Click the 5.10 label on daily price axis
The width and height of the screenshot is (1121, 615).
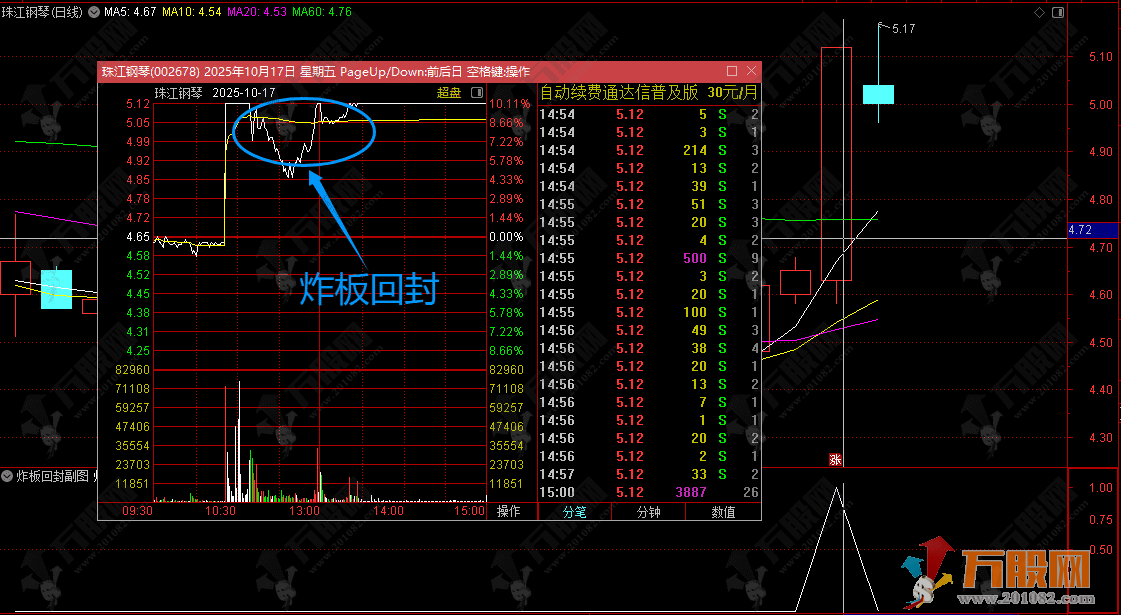[1100, 56]
